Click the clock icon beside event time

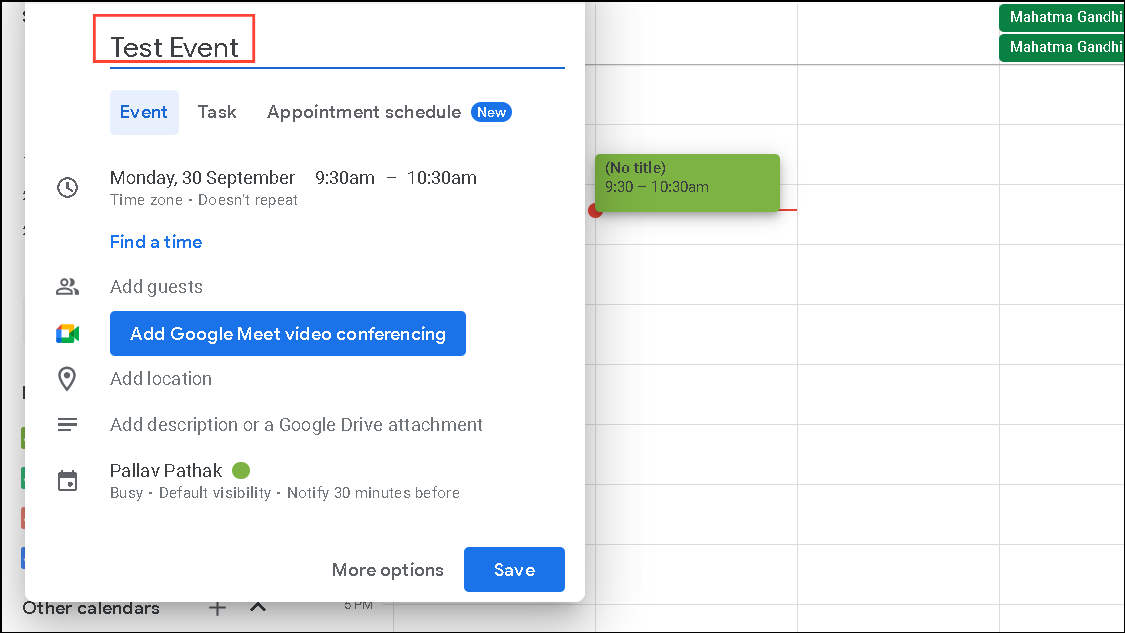(x=67, y=186)
